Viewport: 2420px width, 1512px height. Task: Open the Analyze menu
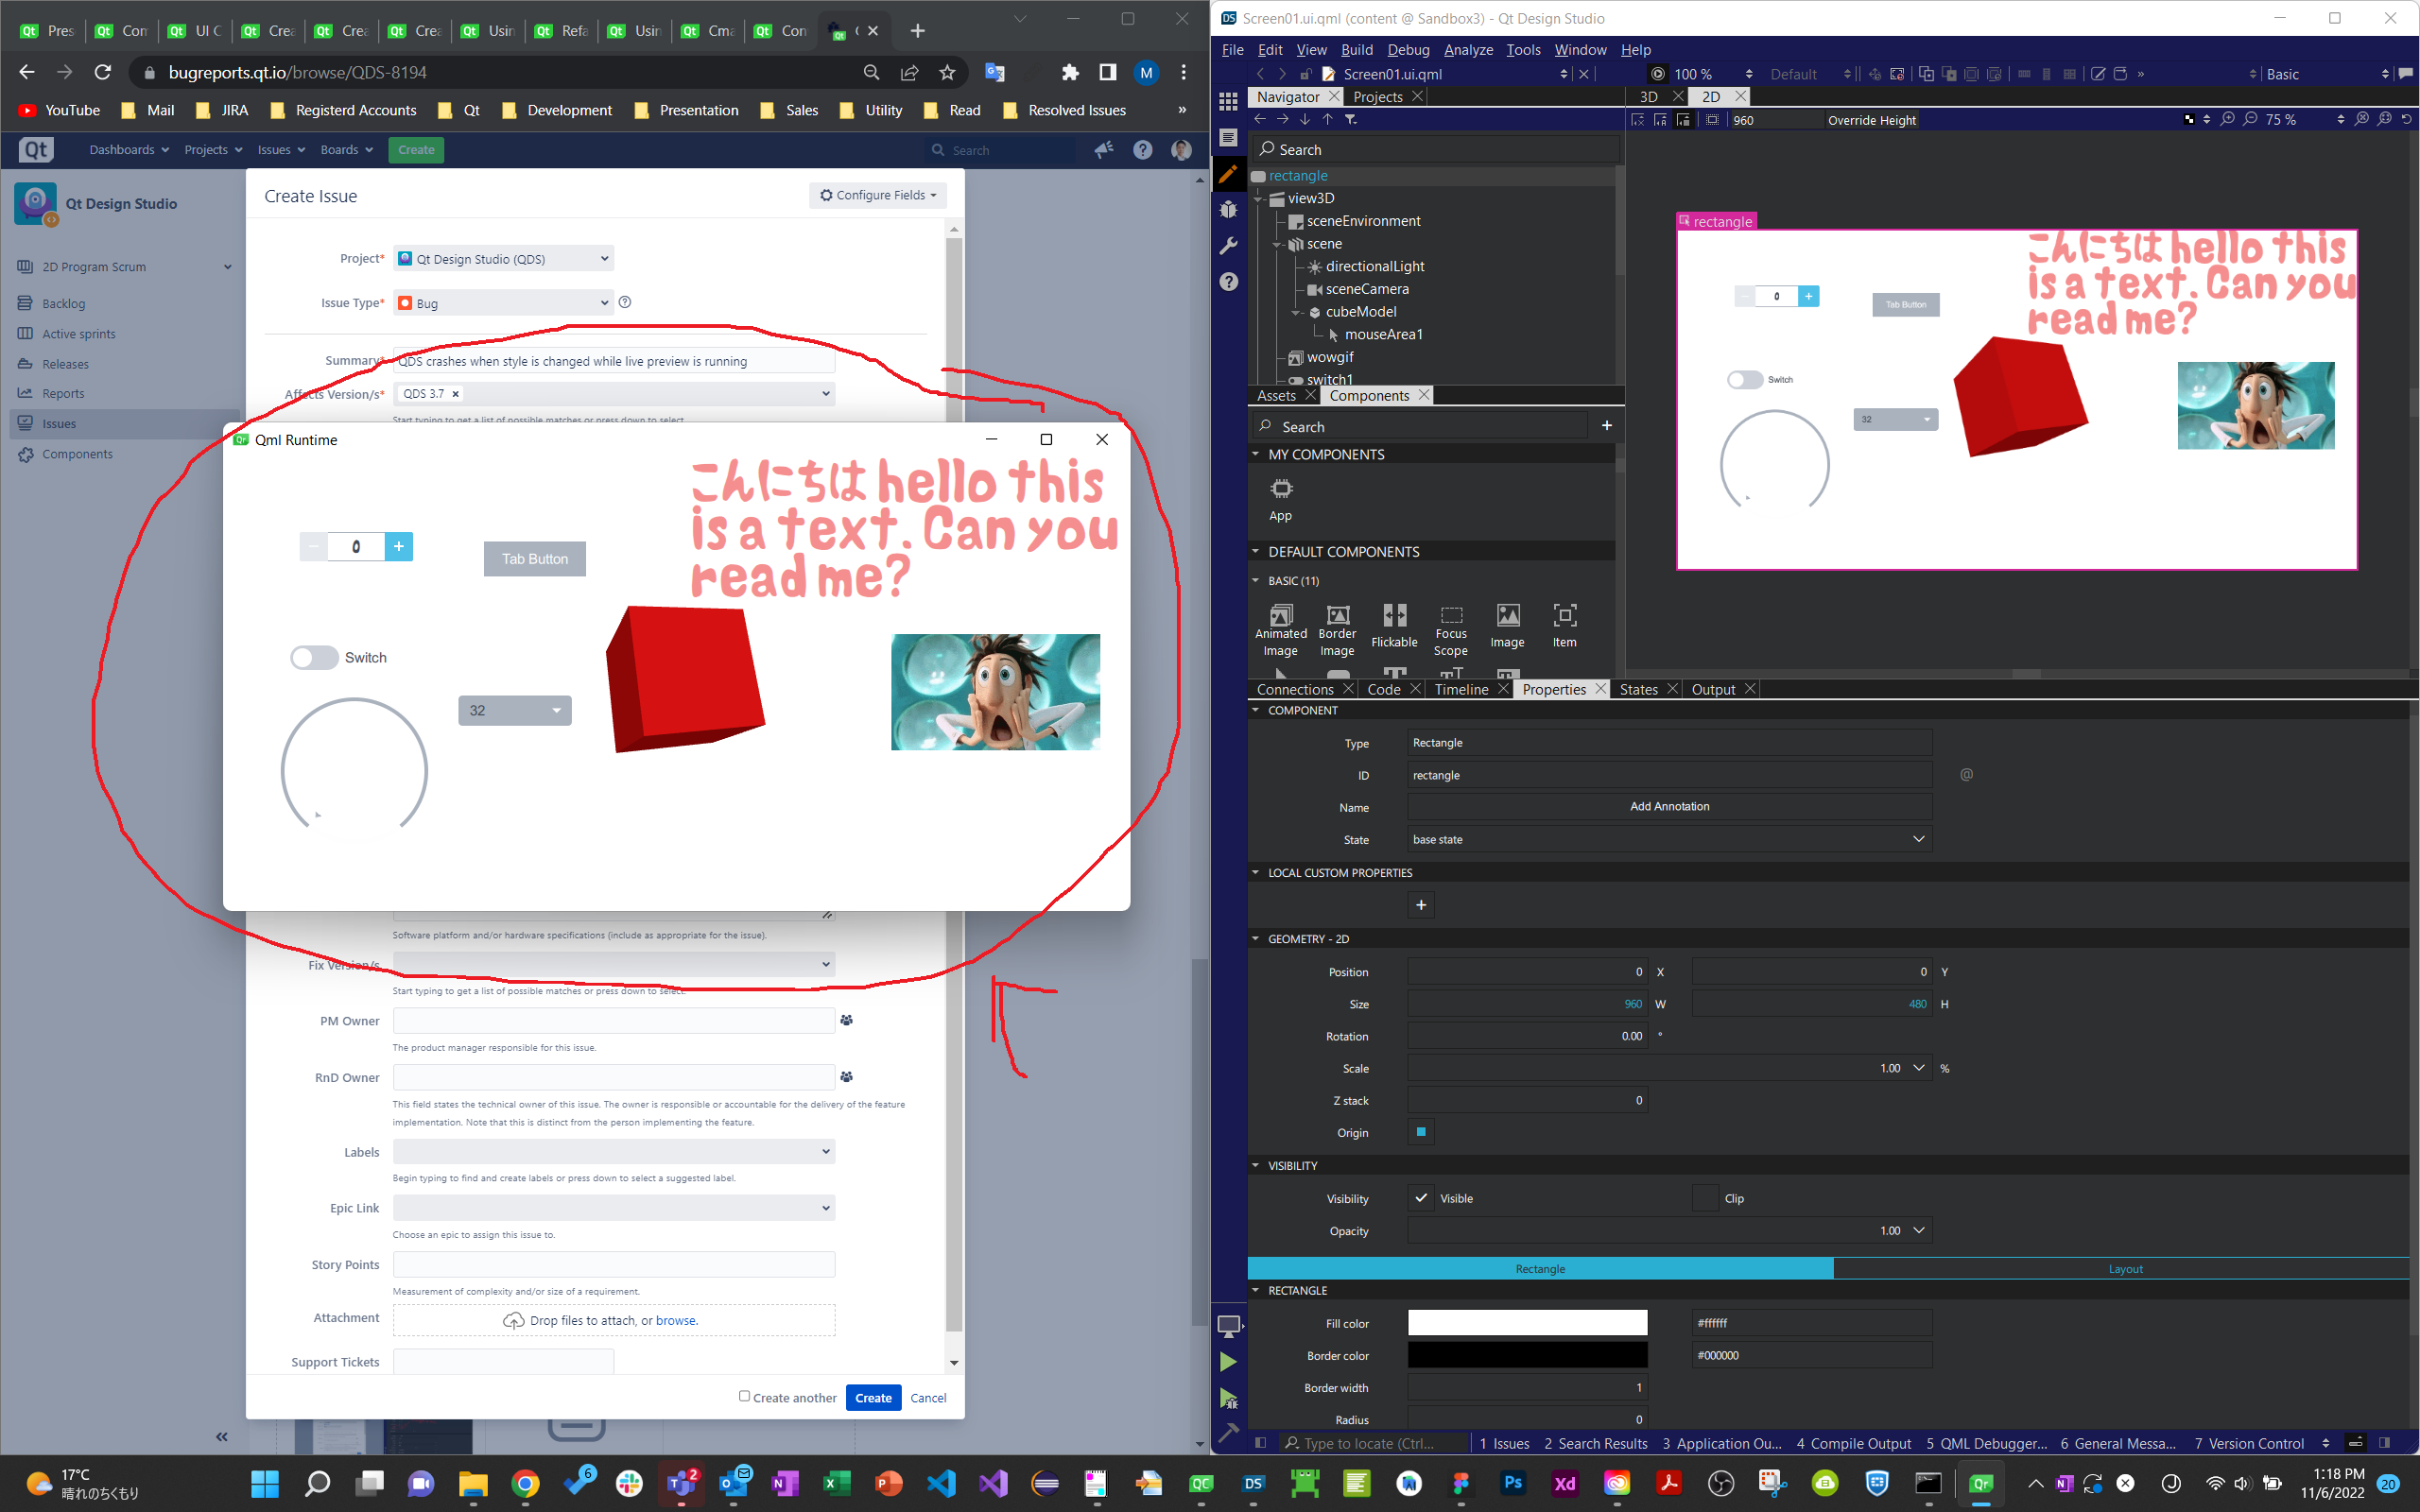[x=1468, y=50]
